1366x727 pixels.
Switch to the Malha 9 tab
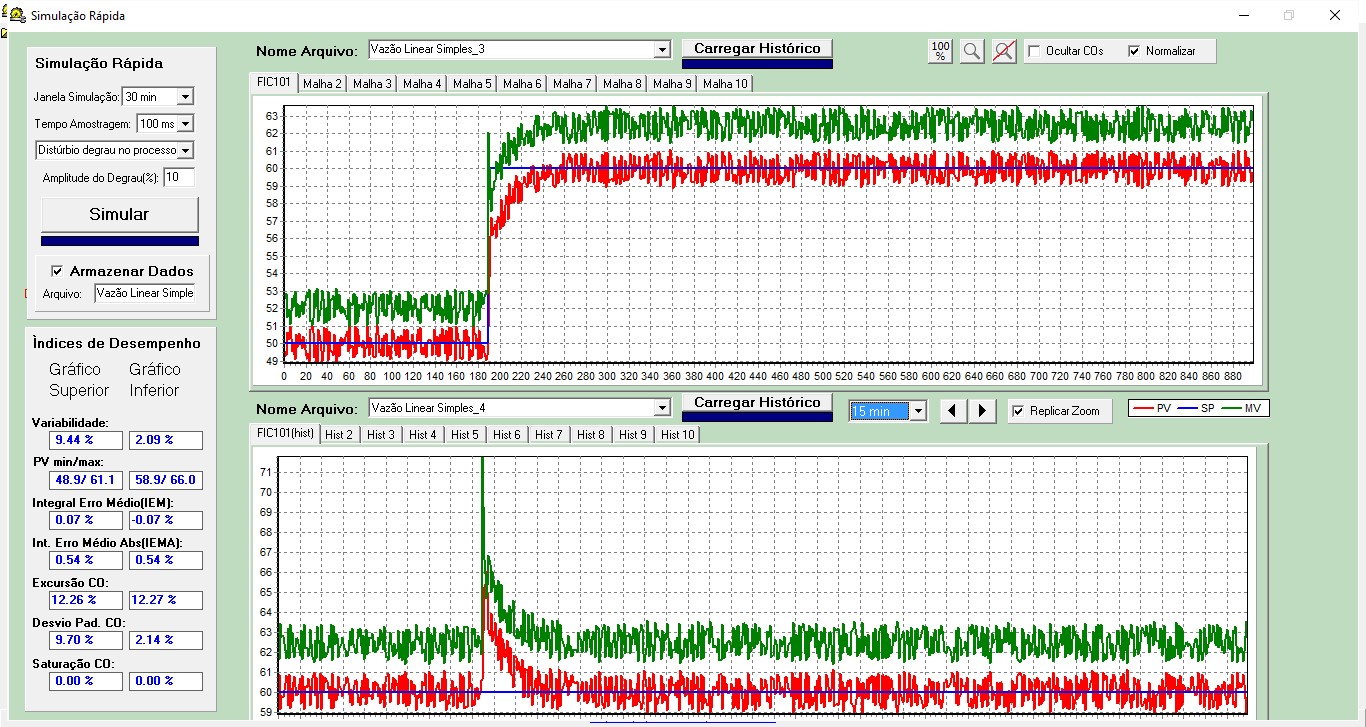click(672, 83)
